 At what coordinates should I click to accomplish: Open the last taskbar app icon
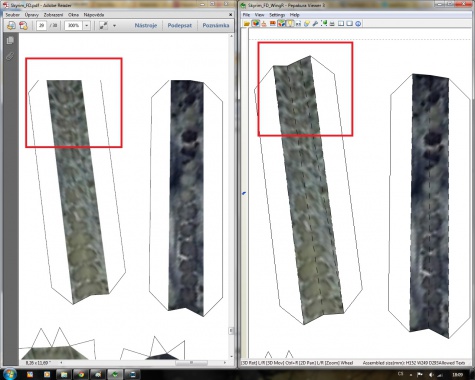pyautogui.click(x=133, y=374)
